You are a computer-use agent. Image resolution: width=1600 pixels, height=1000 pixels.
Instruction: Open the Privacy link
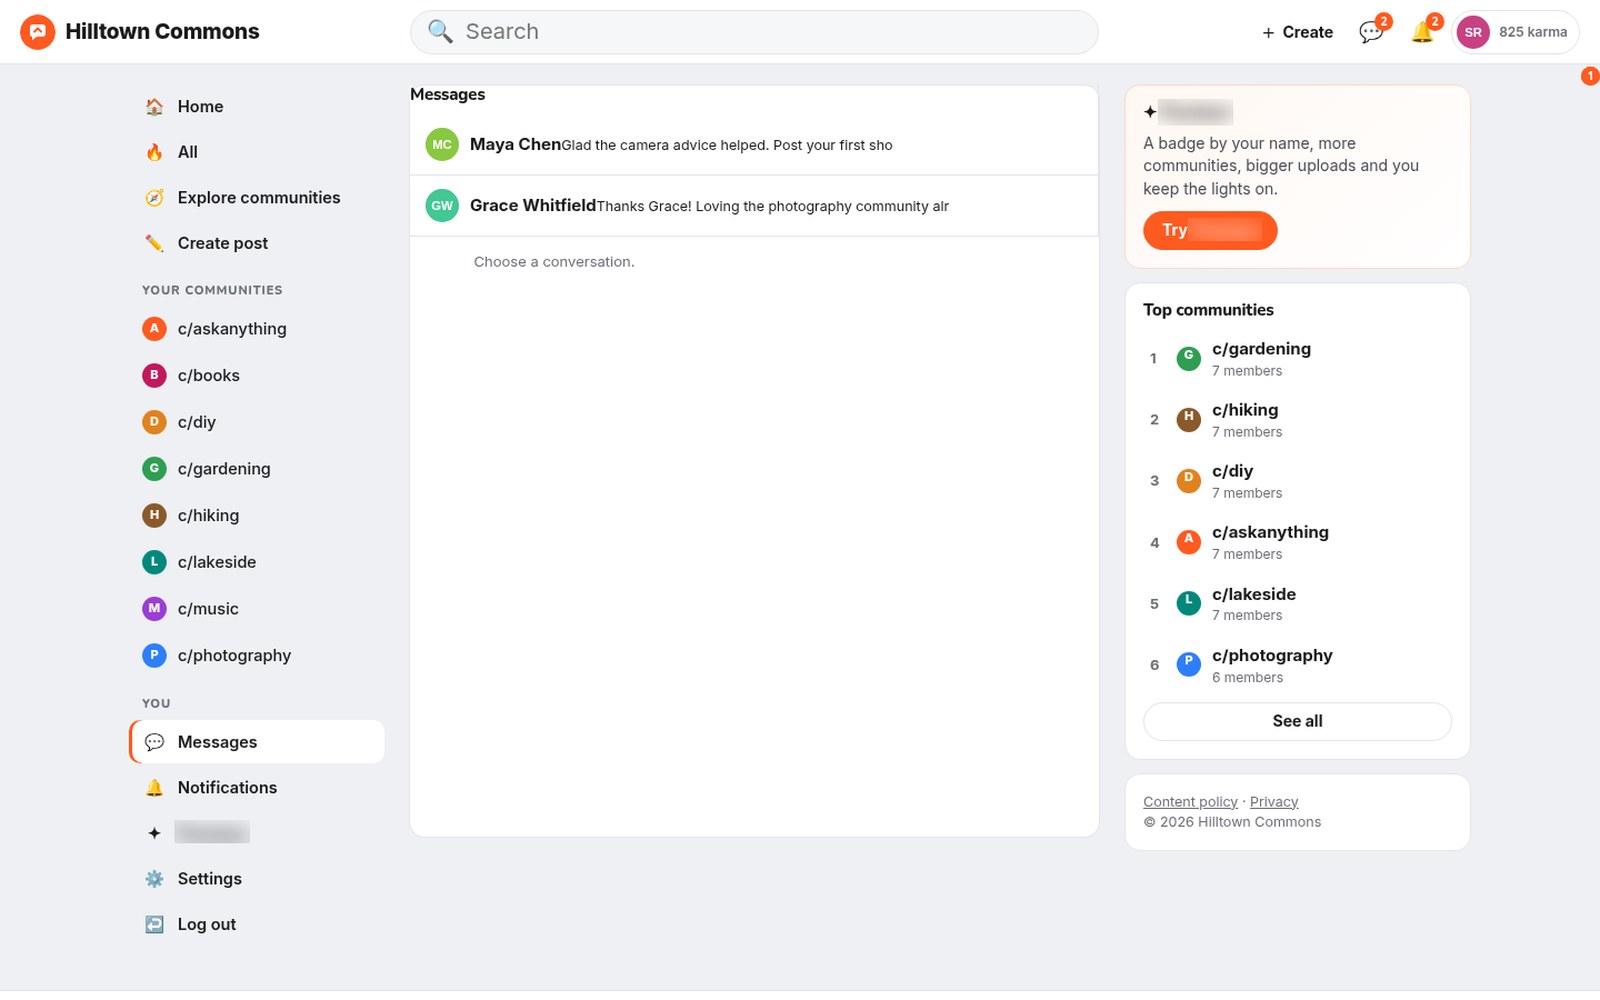click(x=1274, y=801)
